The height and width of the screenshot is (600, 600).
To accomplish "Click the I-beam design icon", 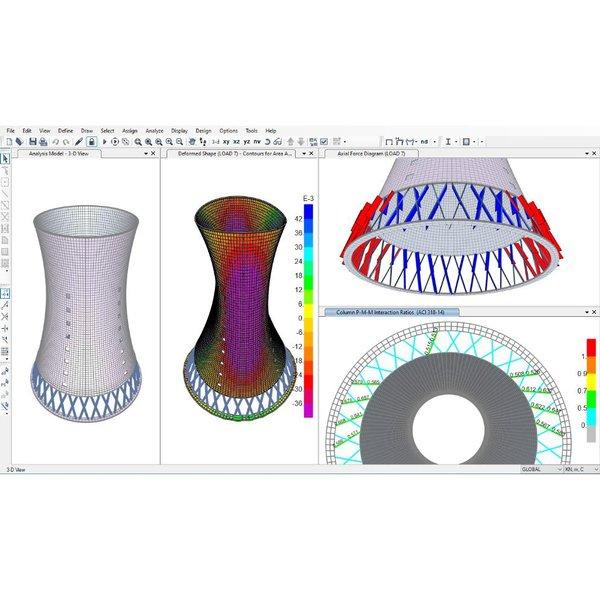I will coord(448,142).
